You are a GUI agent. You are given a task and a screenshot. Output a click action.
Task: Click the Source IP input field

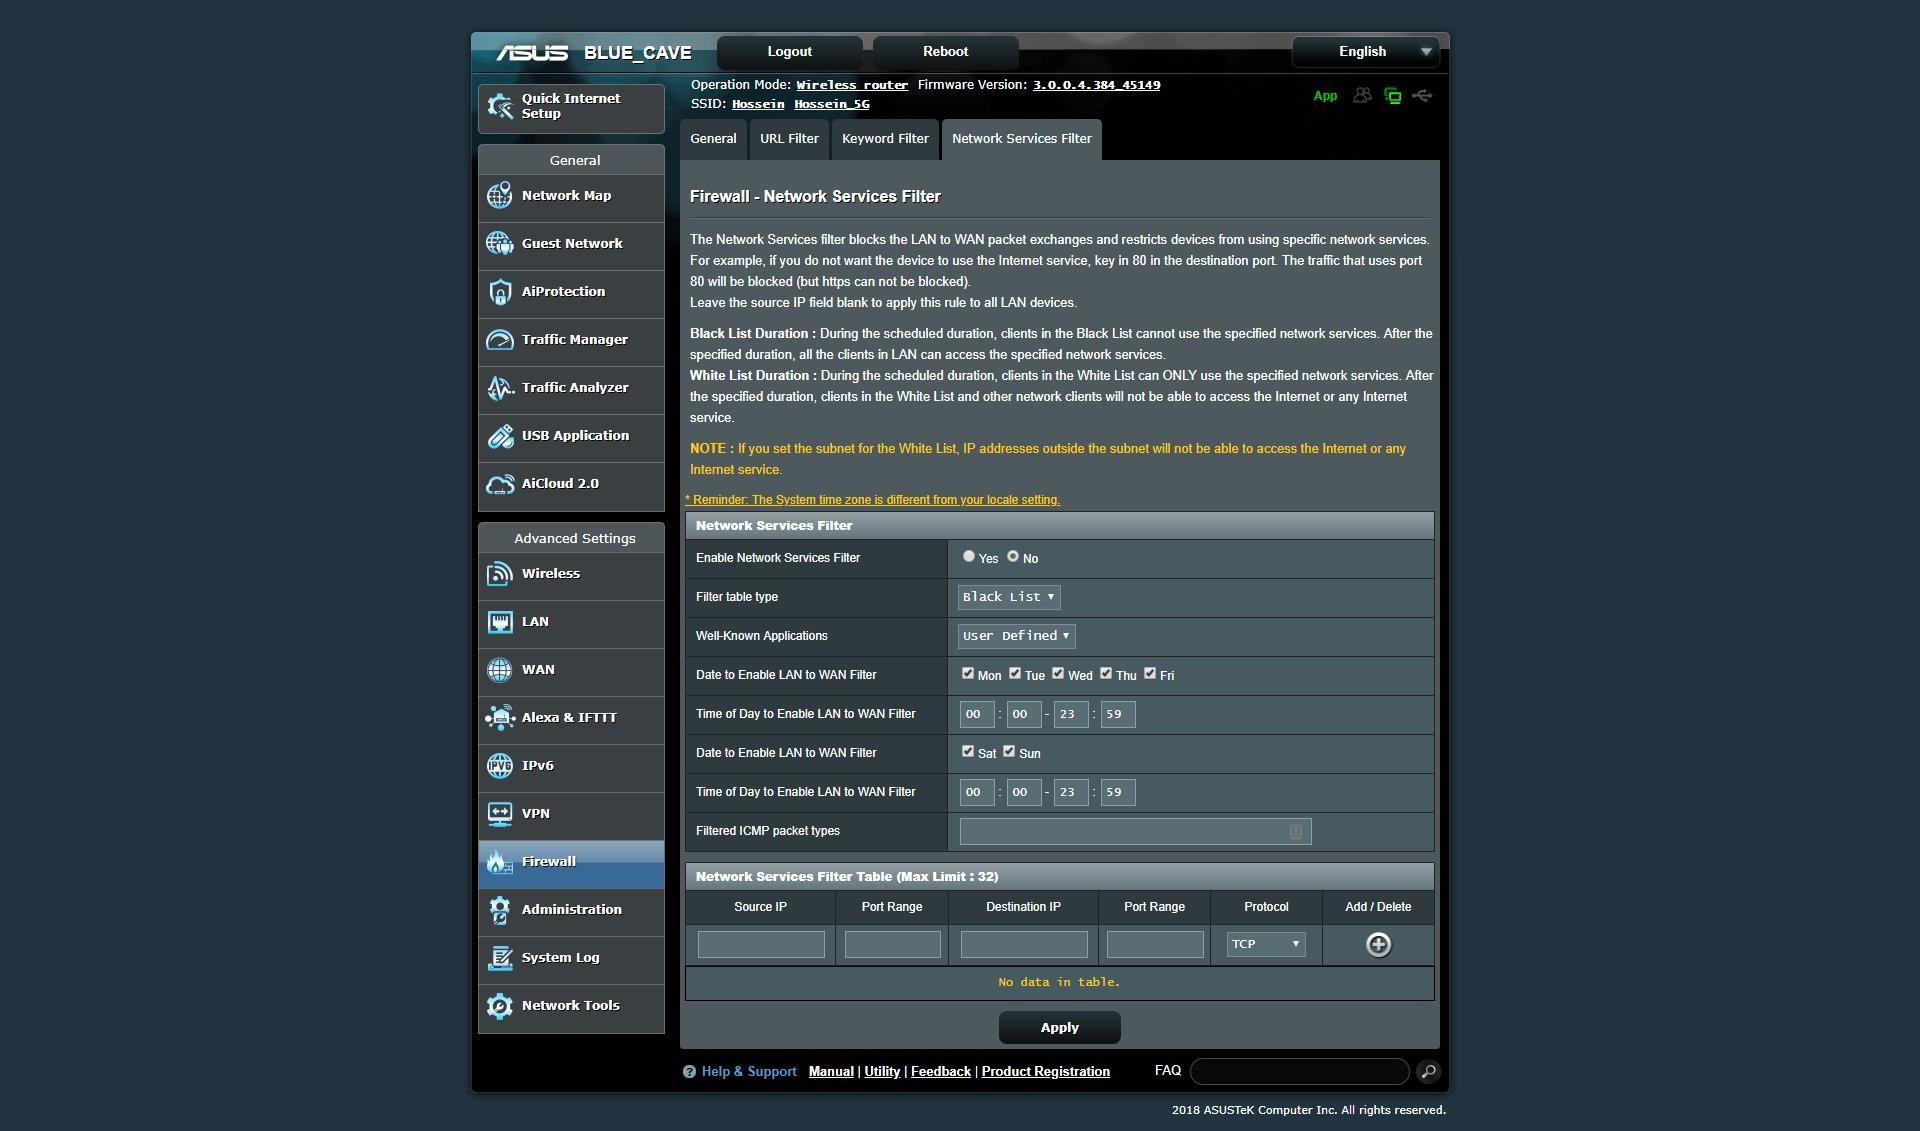pyautogui.click(x=761, y=944)
